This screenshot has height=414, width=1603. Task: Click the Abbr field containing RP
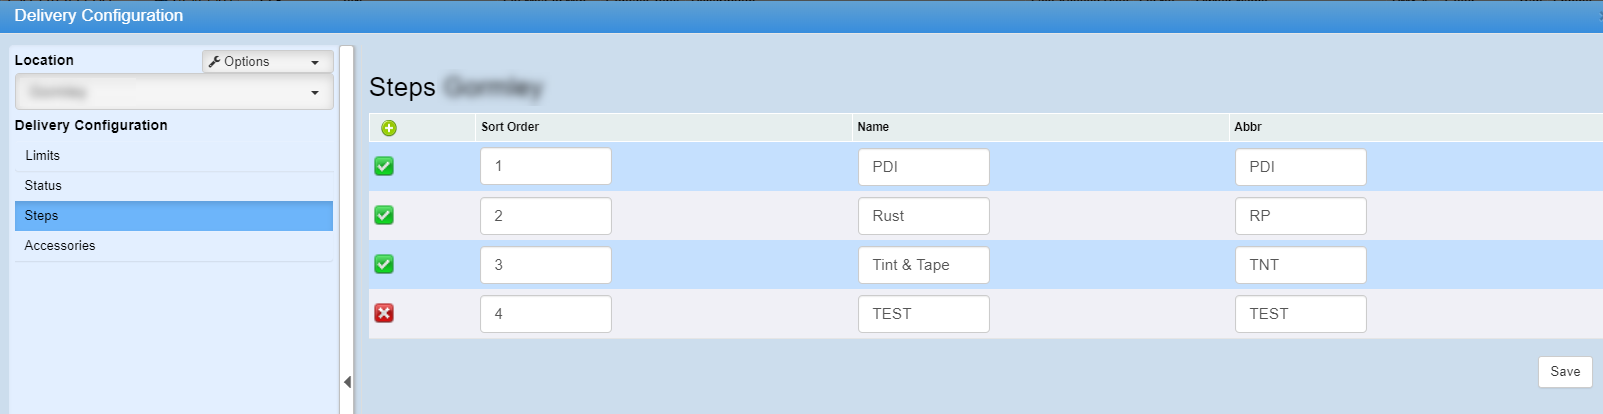(1300, 216)
